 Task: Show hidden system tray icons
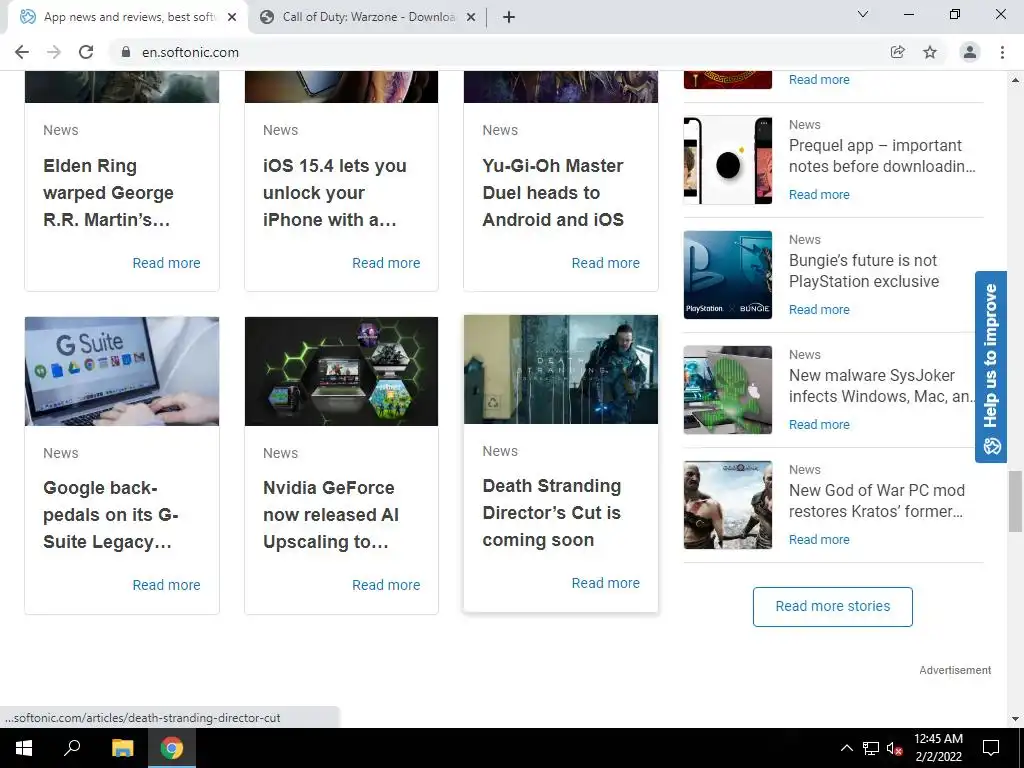(846, 748)
